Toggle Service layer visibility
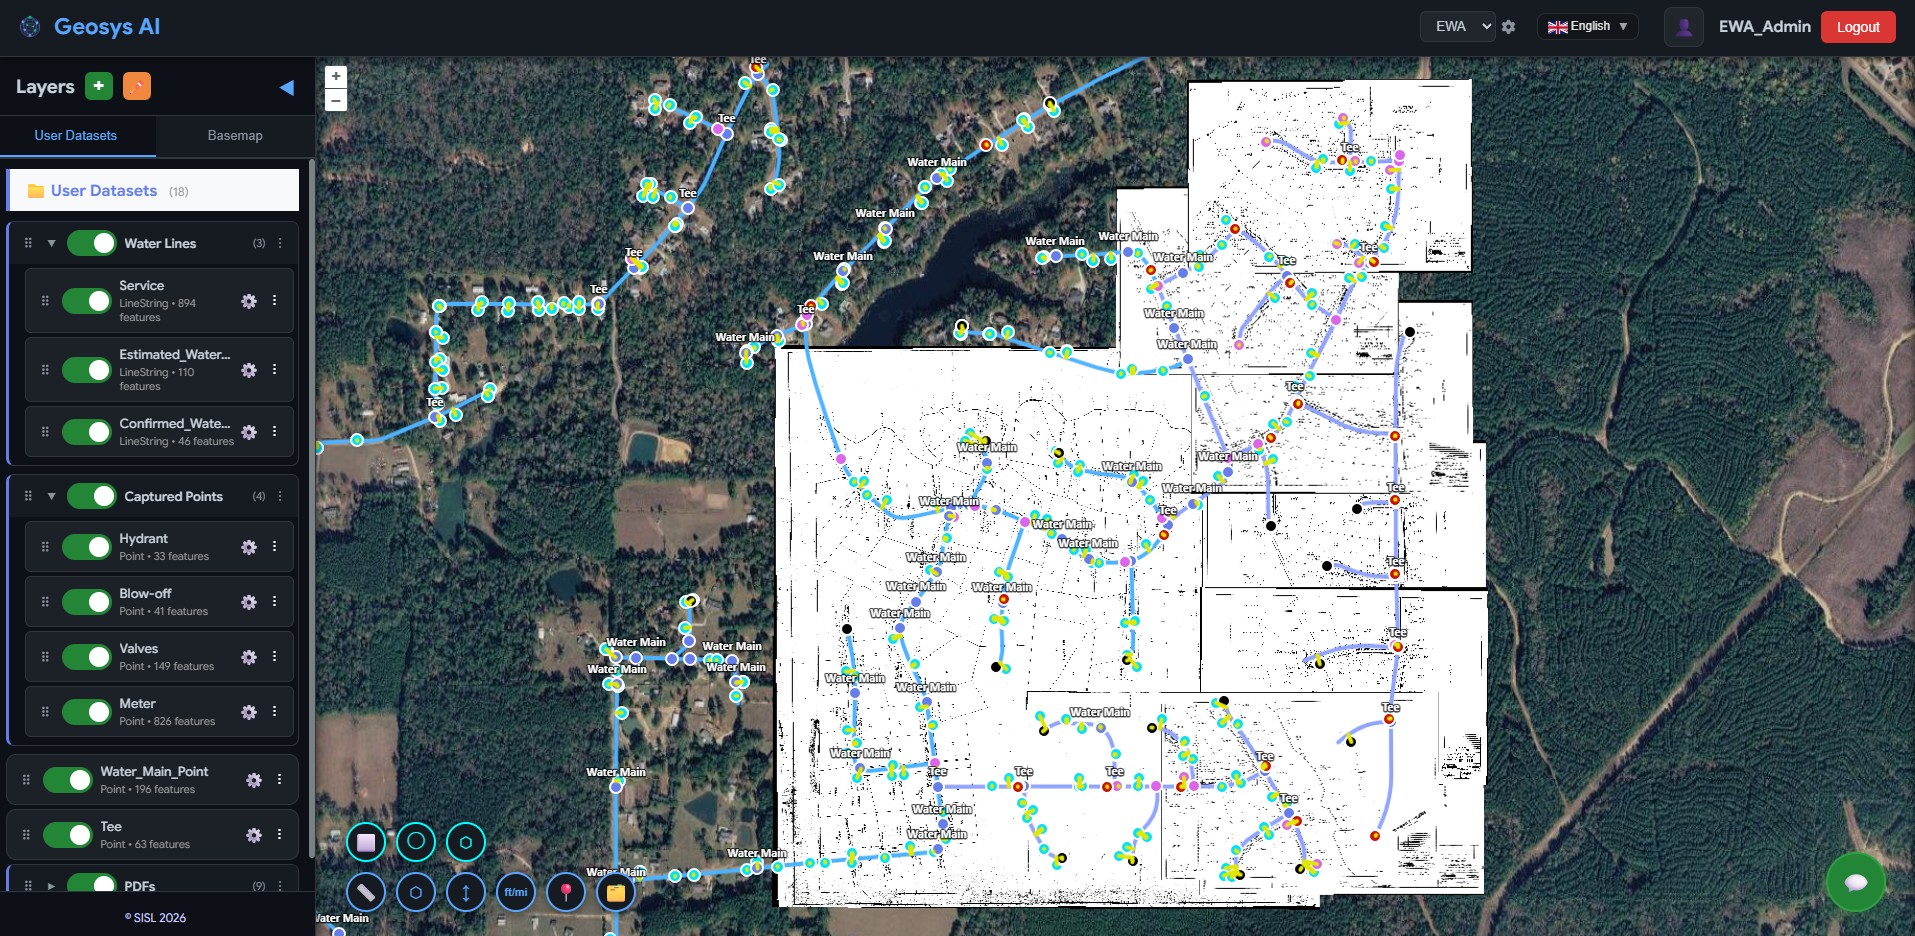Screen dimensions: 1915x936 coord(87,301)
